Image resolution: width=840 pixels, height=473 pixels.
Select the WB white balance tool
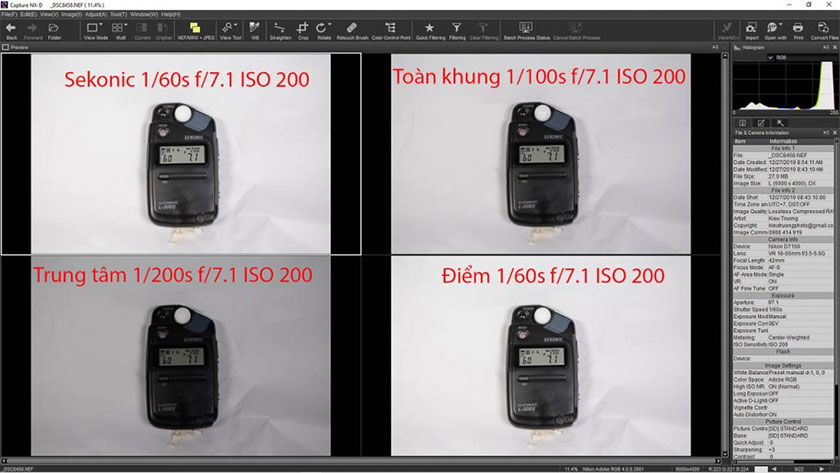tap(255, 31)
